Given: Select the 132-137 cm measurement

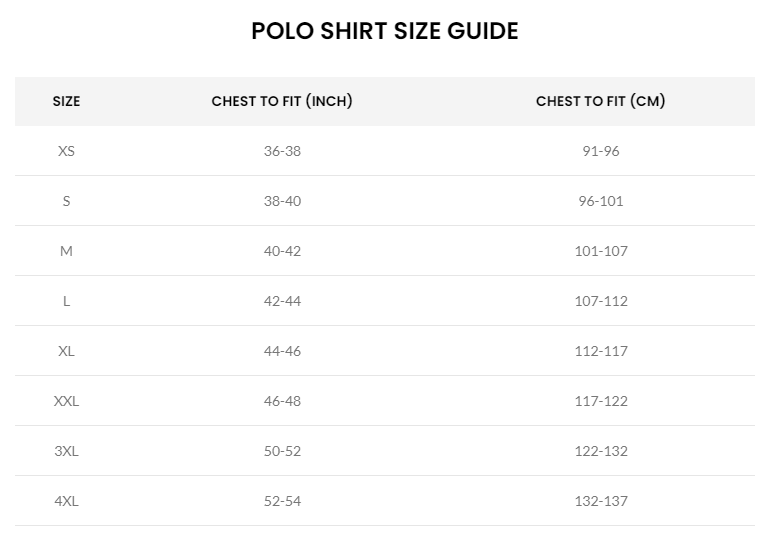Looking at the screenshot, I should click(600, 501).
